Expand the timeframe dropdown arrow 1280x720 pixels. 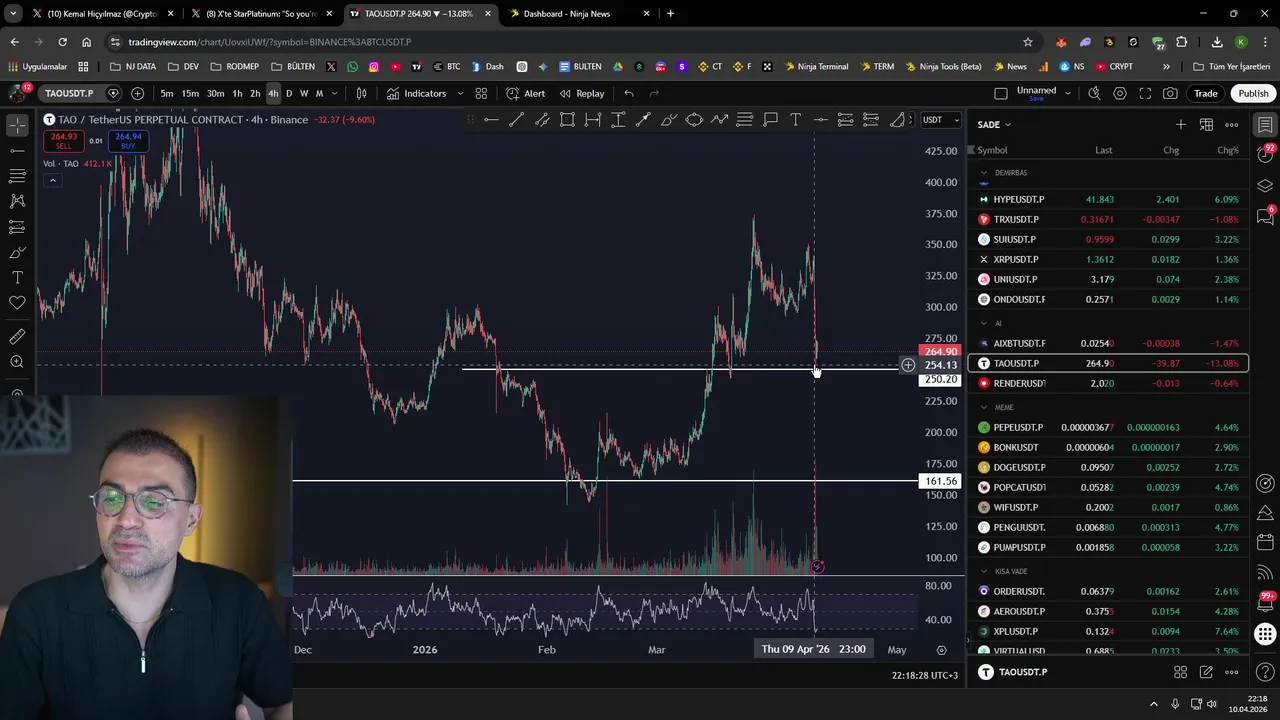[334, 93]
